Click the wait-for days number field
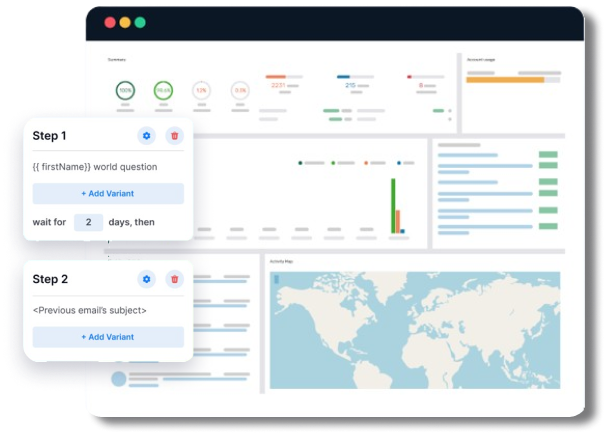 point(88,221)
